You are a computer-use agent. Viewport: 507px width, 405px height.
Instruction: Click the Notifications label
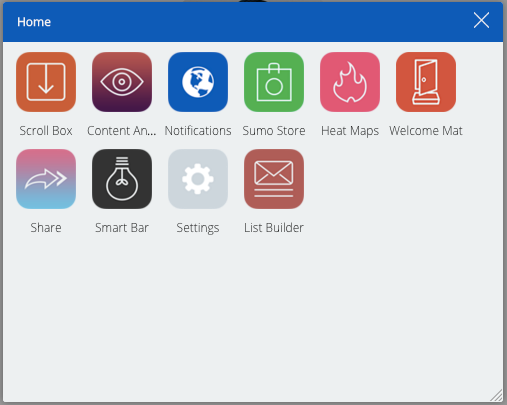[198, 131]
